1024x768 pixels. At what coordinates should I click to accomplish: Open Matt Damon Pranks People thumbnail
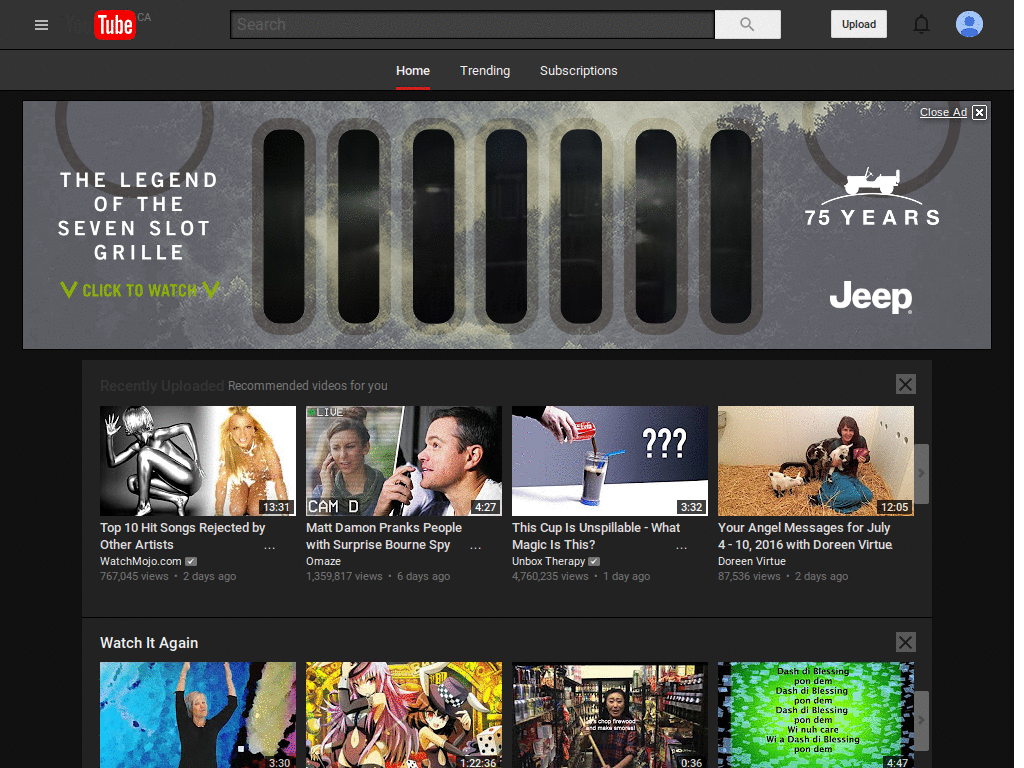tap(404, 461)
